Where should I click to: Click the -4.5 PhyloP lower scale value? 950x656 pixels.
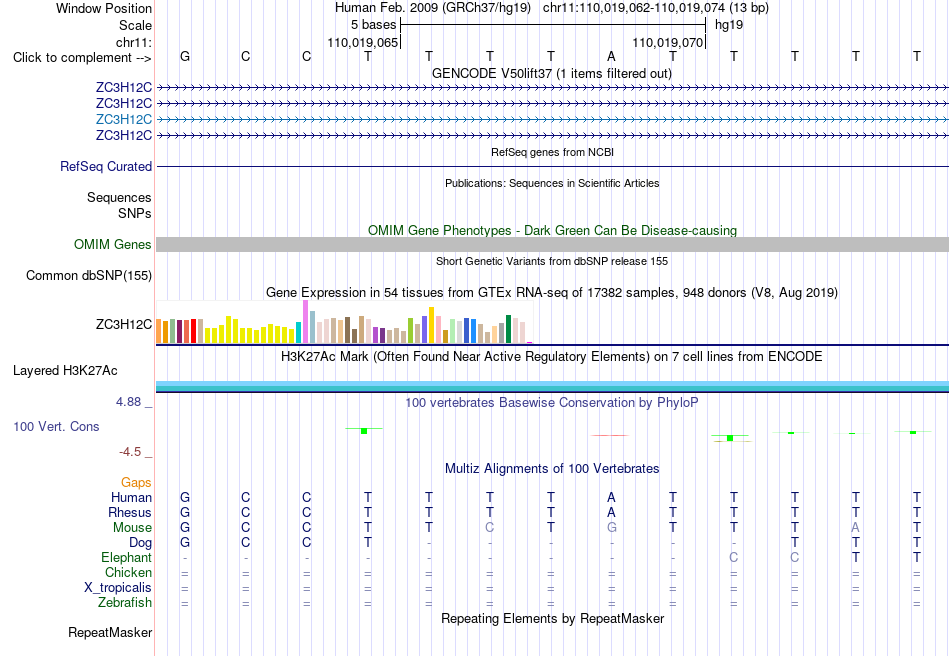pyautogui.click(x=130, y=452)
